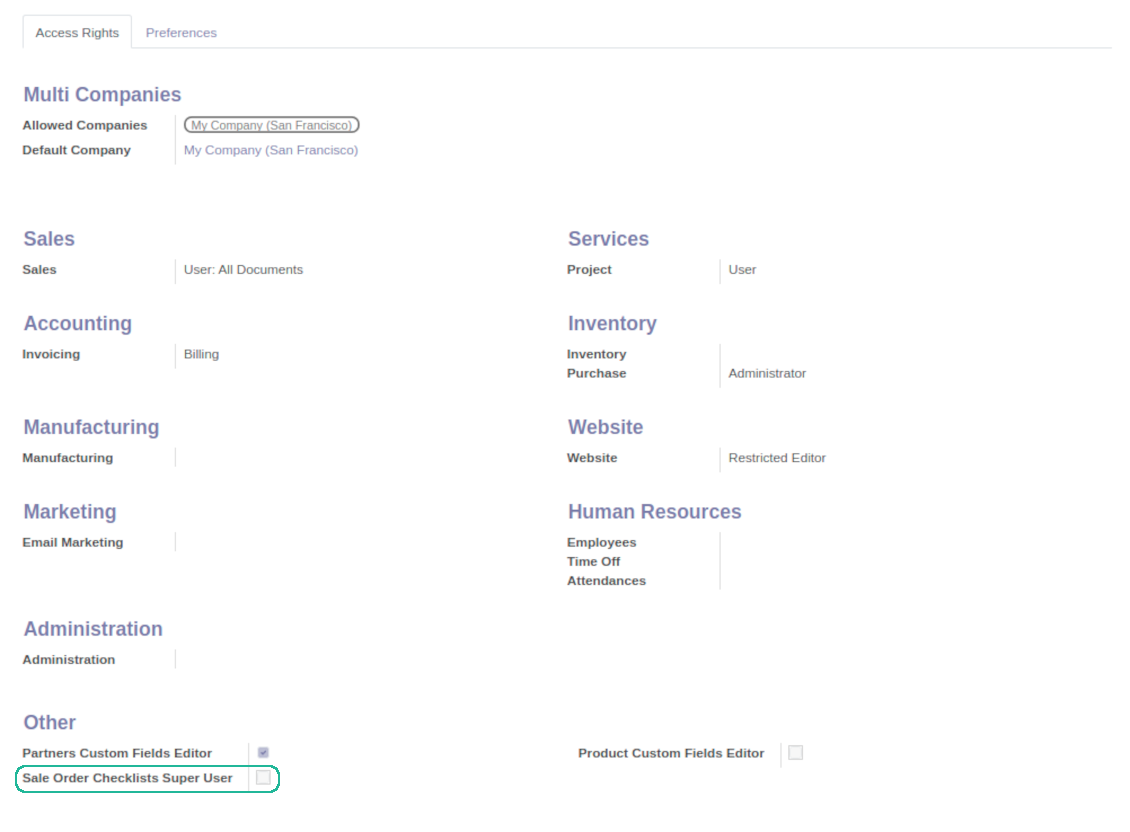Click the Time Off field label

click(x=593, y=561)
